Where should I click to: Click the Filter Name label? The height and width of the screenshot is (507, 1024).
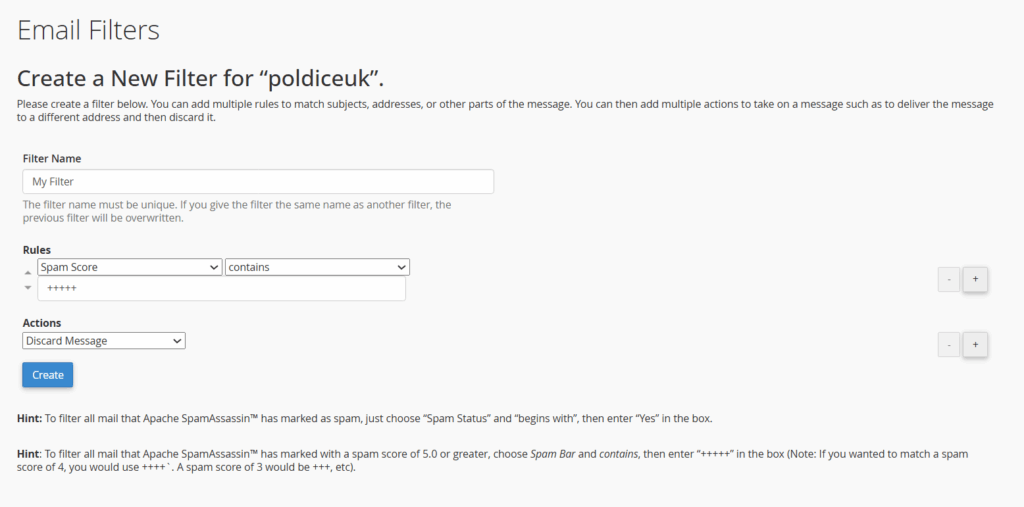52,159
